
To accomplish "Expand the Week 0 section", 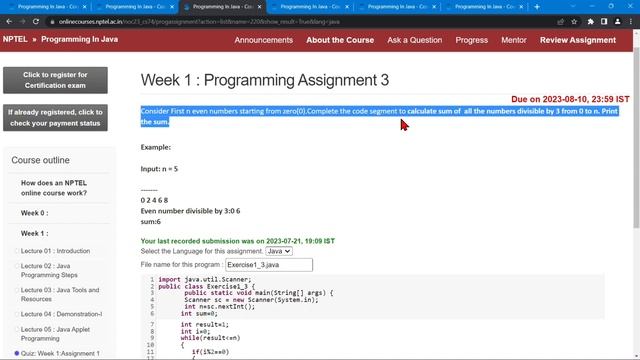I will click(x=35, y=213).
